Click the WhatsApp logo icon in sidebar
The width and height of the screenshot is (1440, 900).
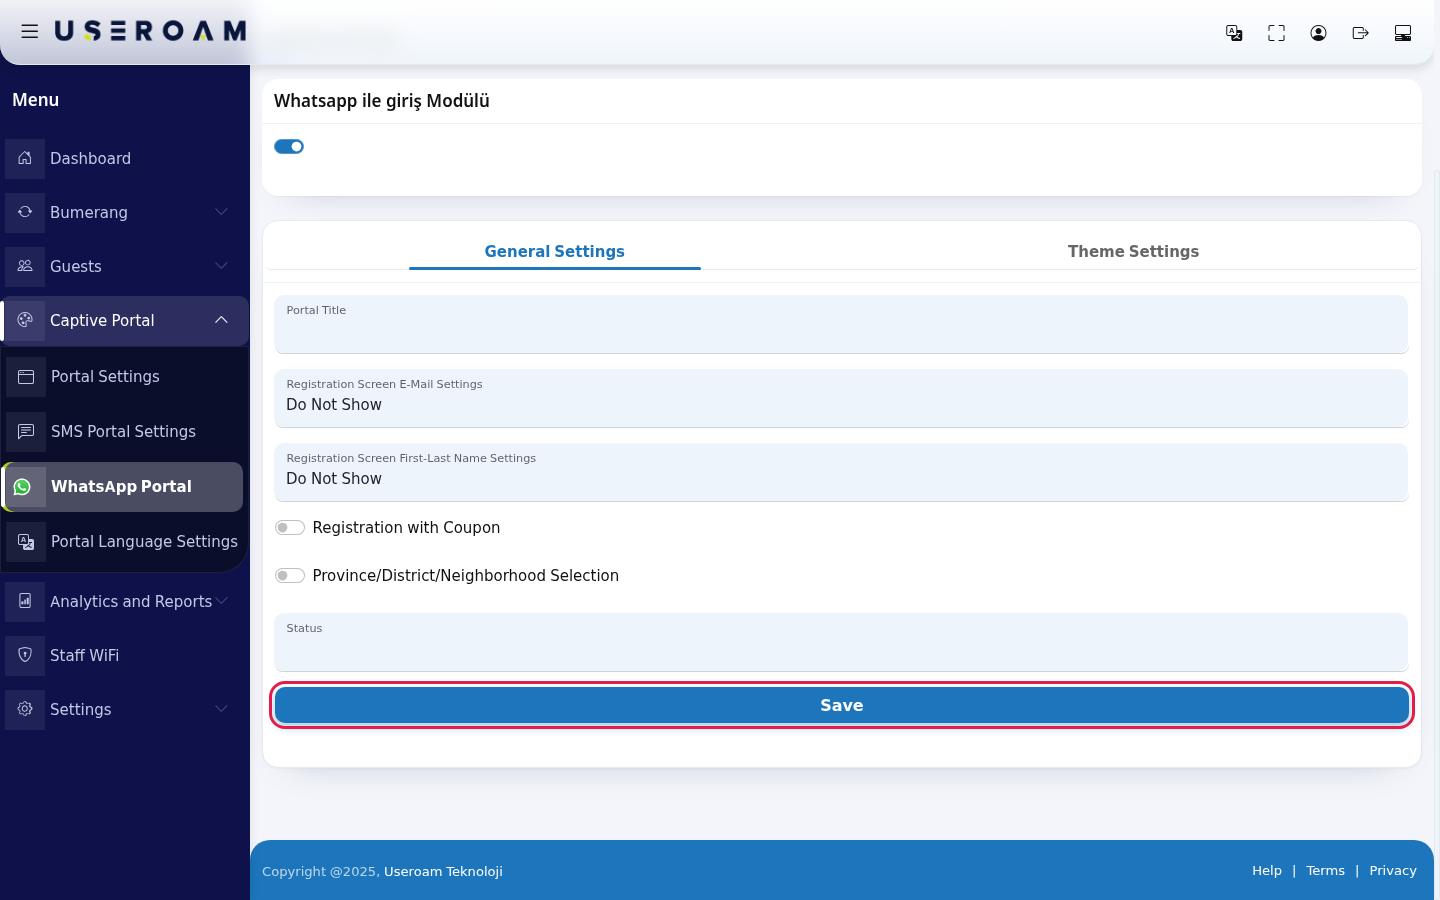[23, 487]
